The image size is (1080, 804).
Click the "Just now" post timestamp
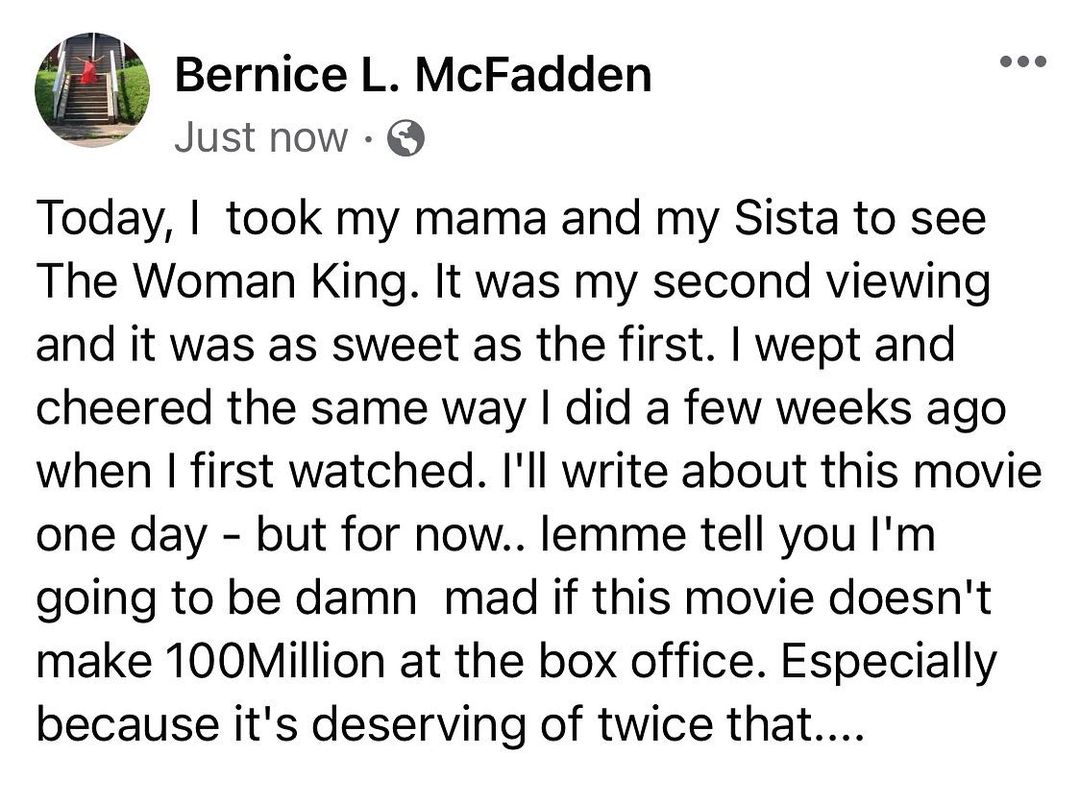pos(261,138)
